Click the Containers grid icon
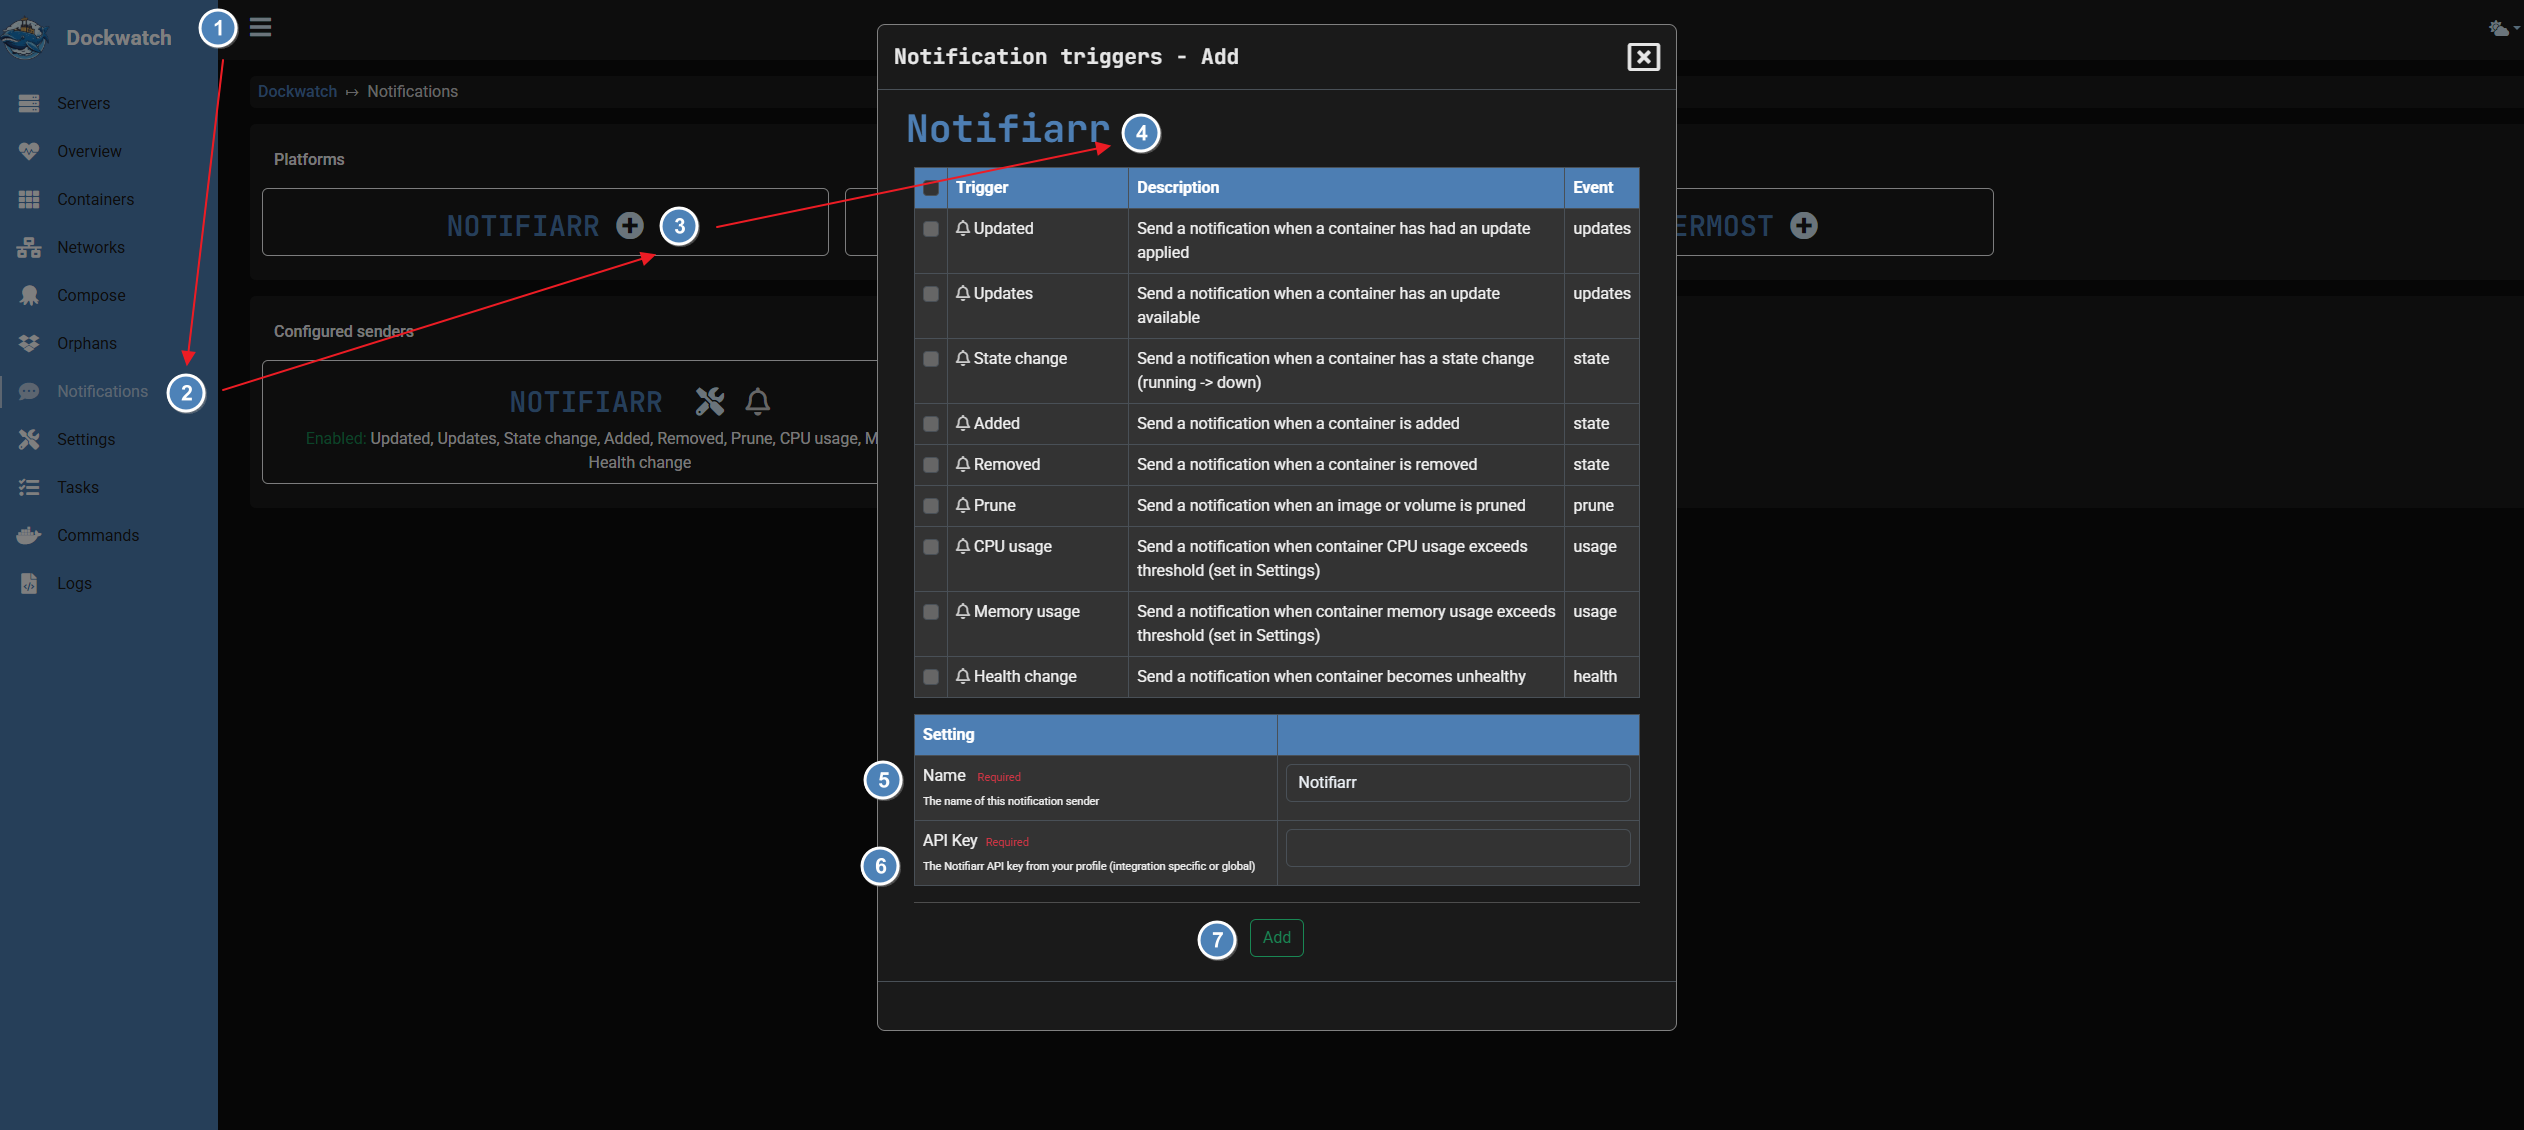Image resolution: width=2524 pixels, height=1130 pixels. (29, 199)
